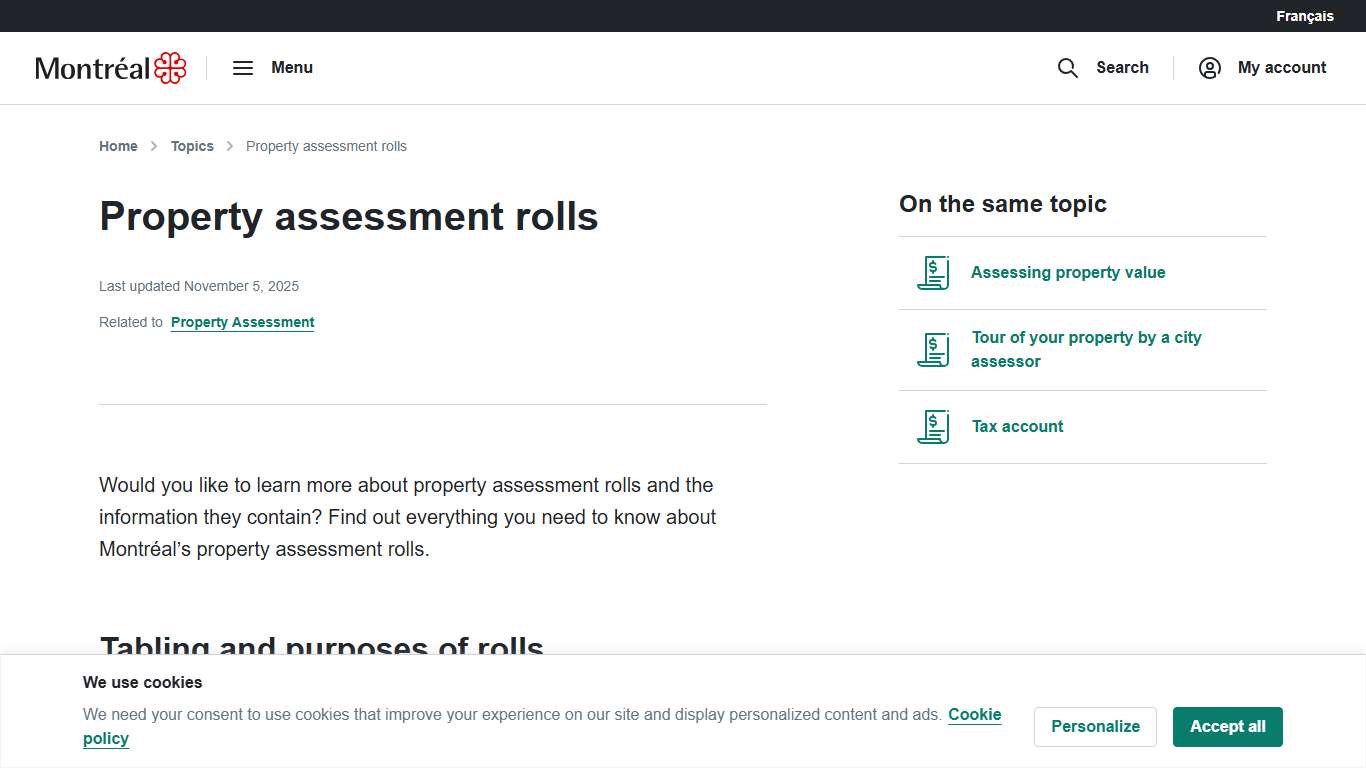This screenshot has height=768, width=1366.
Task: Click Accept all cookies button
Action: (1227, 727)
